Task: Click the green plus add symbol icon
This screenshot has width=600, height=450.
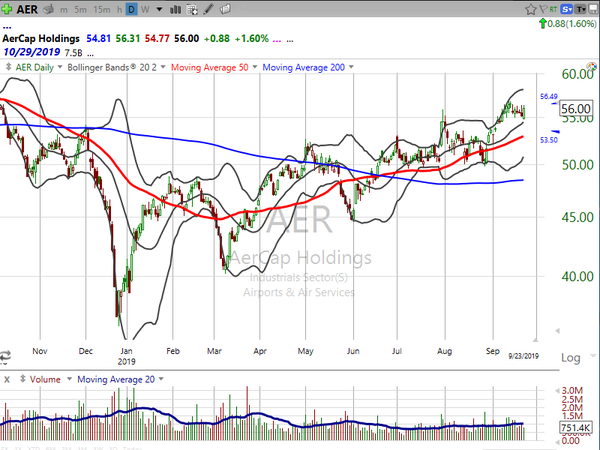Action: pos(9,10)
